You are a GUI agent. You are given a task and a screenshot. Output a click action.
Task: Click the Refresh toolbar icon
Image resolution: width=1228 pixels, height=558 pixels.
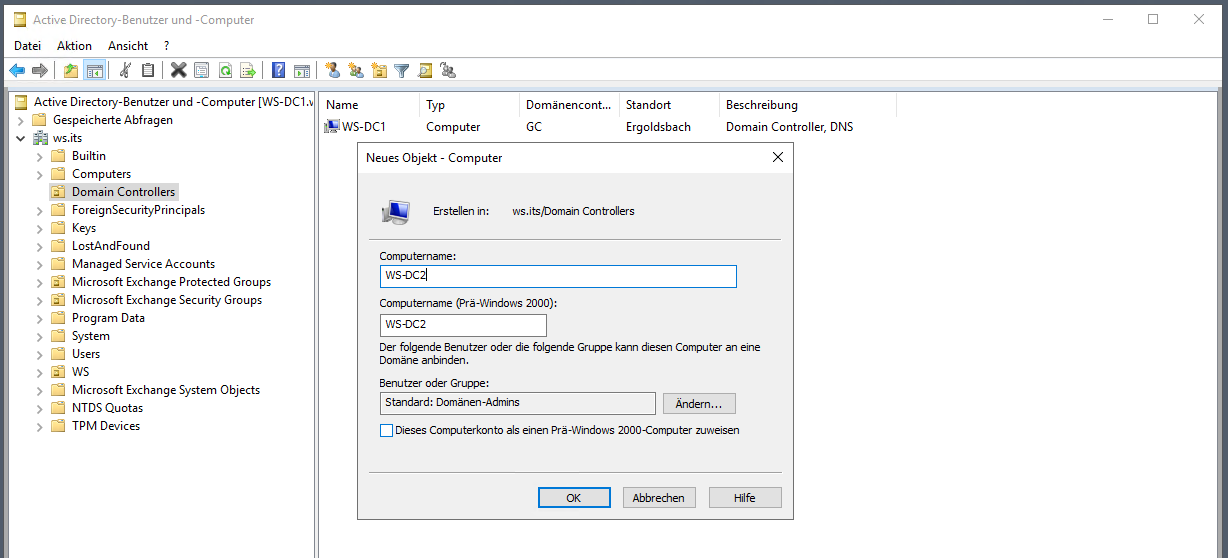pos(225,70)
